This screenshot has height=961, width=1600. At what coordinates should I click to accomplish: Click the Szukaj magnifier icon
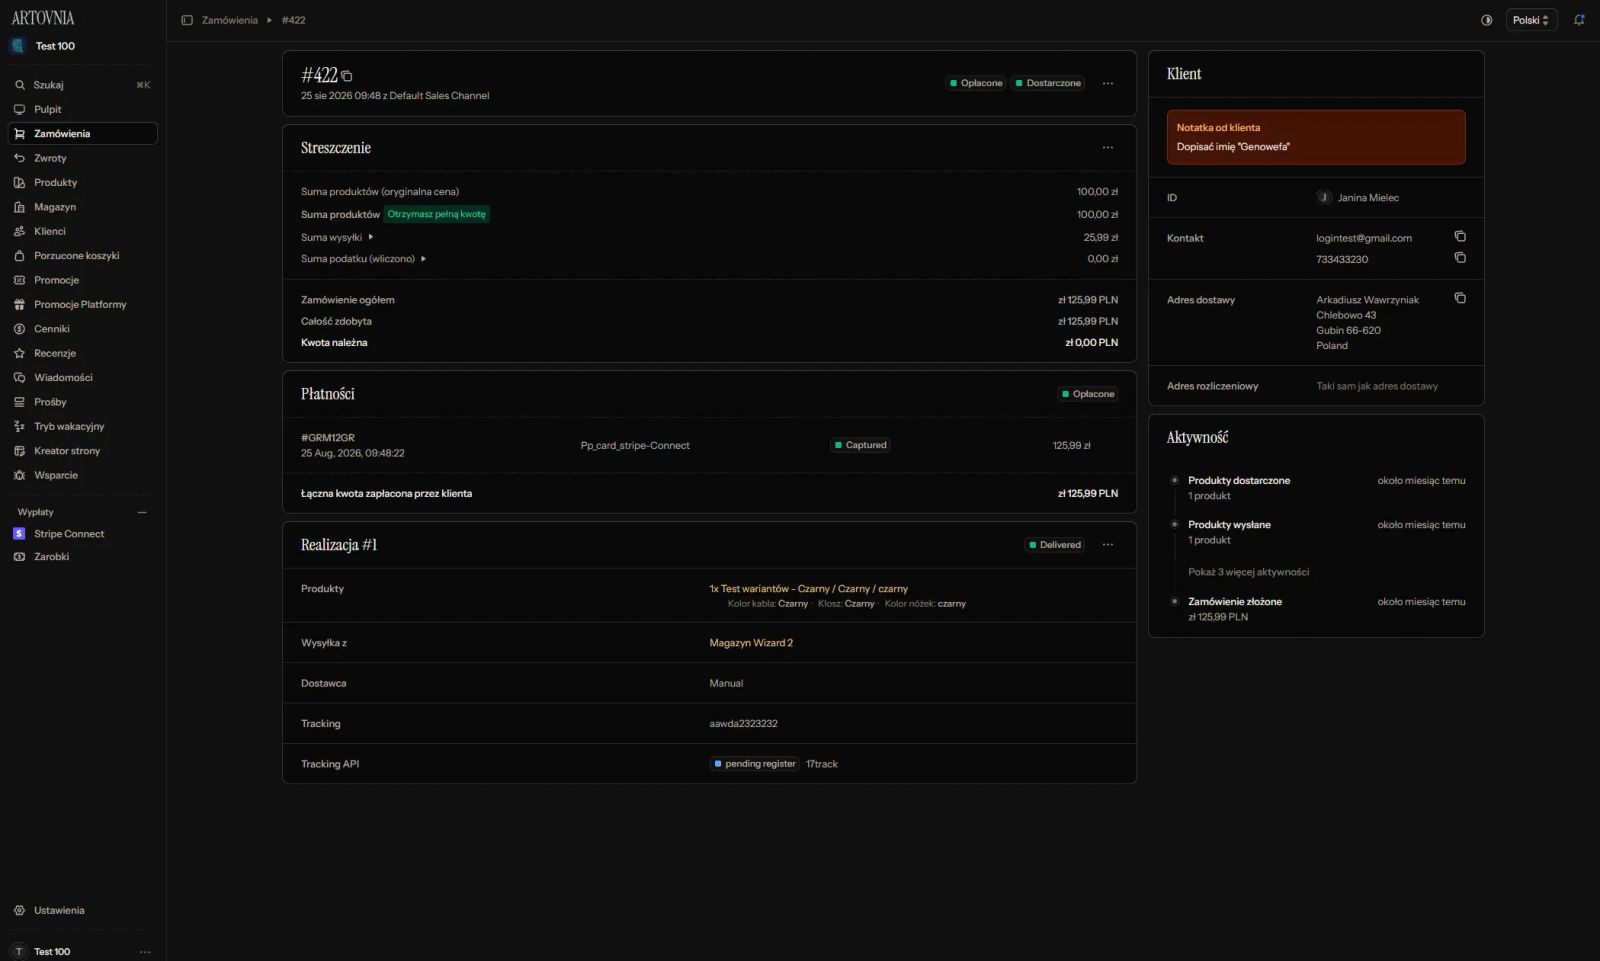(19, 85)
